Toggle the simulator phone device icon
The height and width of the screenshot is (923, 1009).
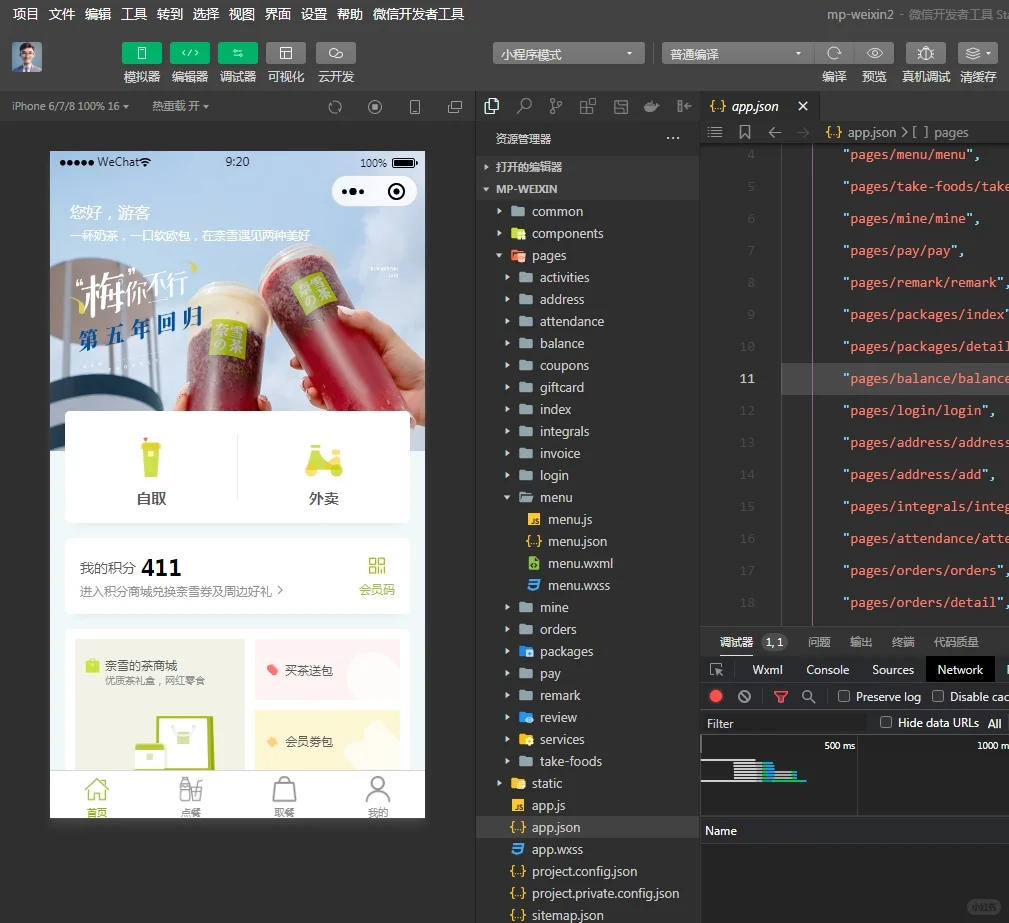pos(415,107)
